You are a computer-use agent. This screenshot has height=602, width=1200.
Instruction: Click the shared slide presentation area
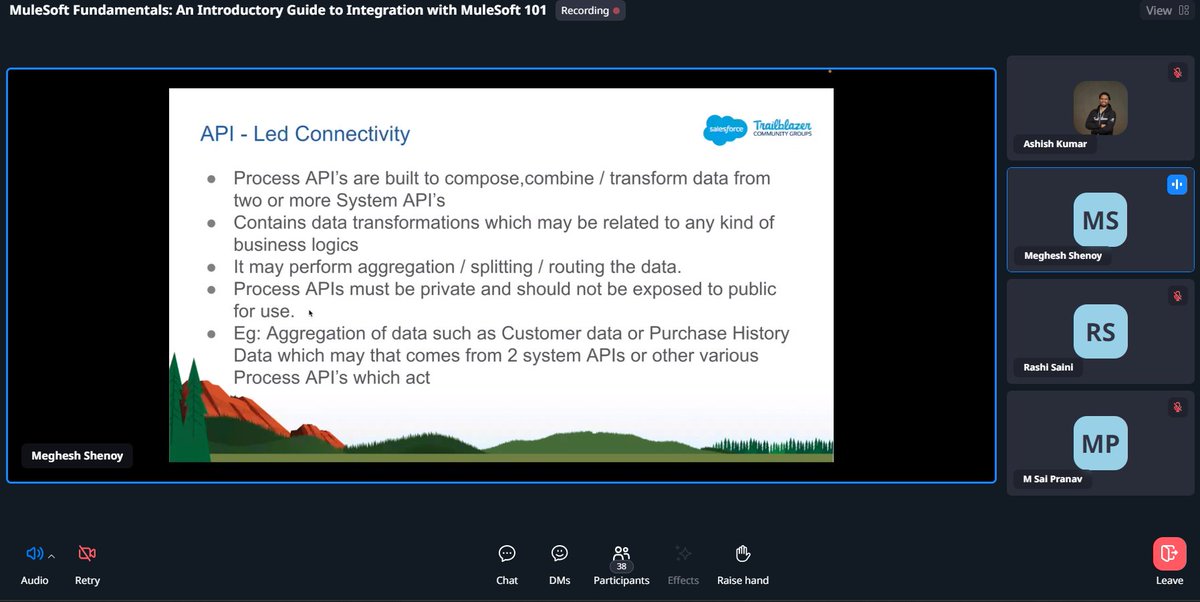[x=501, y=275]
